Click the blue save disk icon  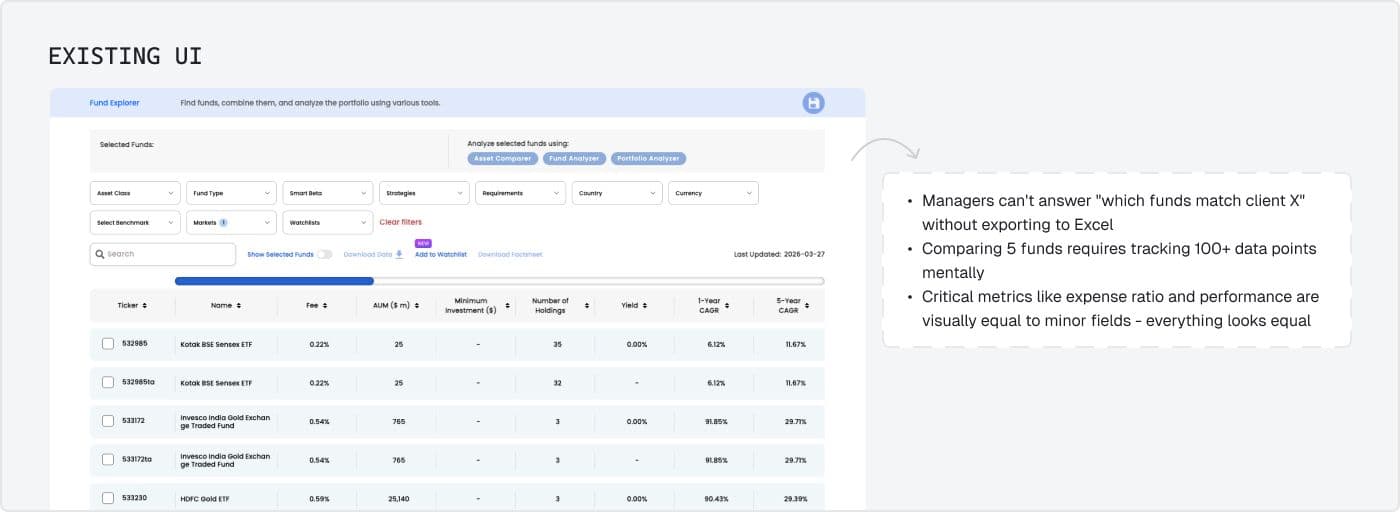click(x=814, y=103)
